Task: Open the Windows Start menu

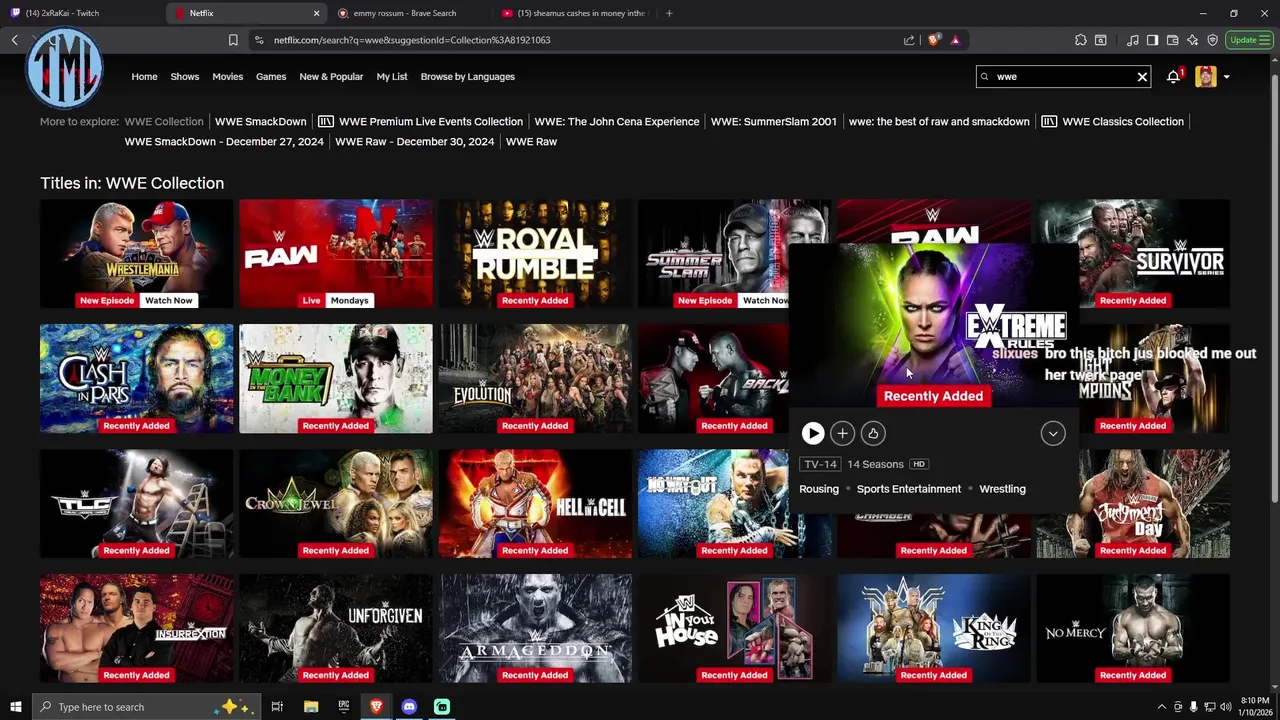Action: click(15, 707)
